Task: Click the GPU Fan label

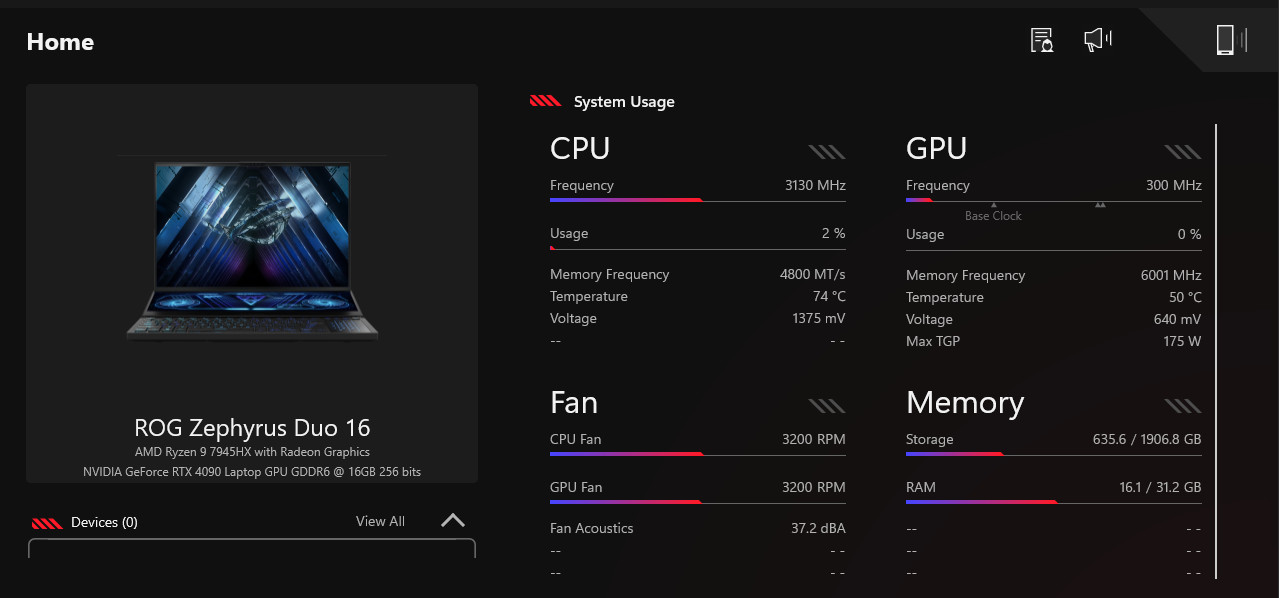Action: tap(576, 487)
